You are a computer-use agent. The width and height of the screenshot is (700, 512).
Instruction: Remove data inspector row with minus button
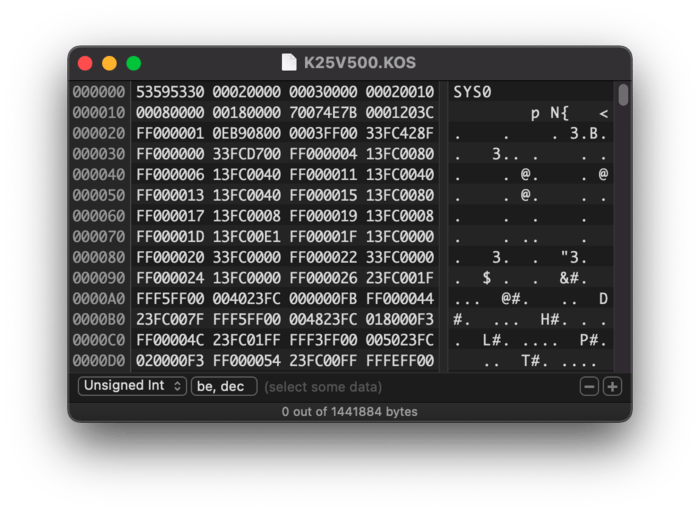(589, 386)
